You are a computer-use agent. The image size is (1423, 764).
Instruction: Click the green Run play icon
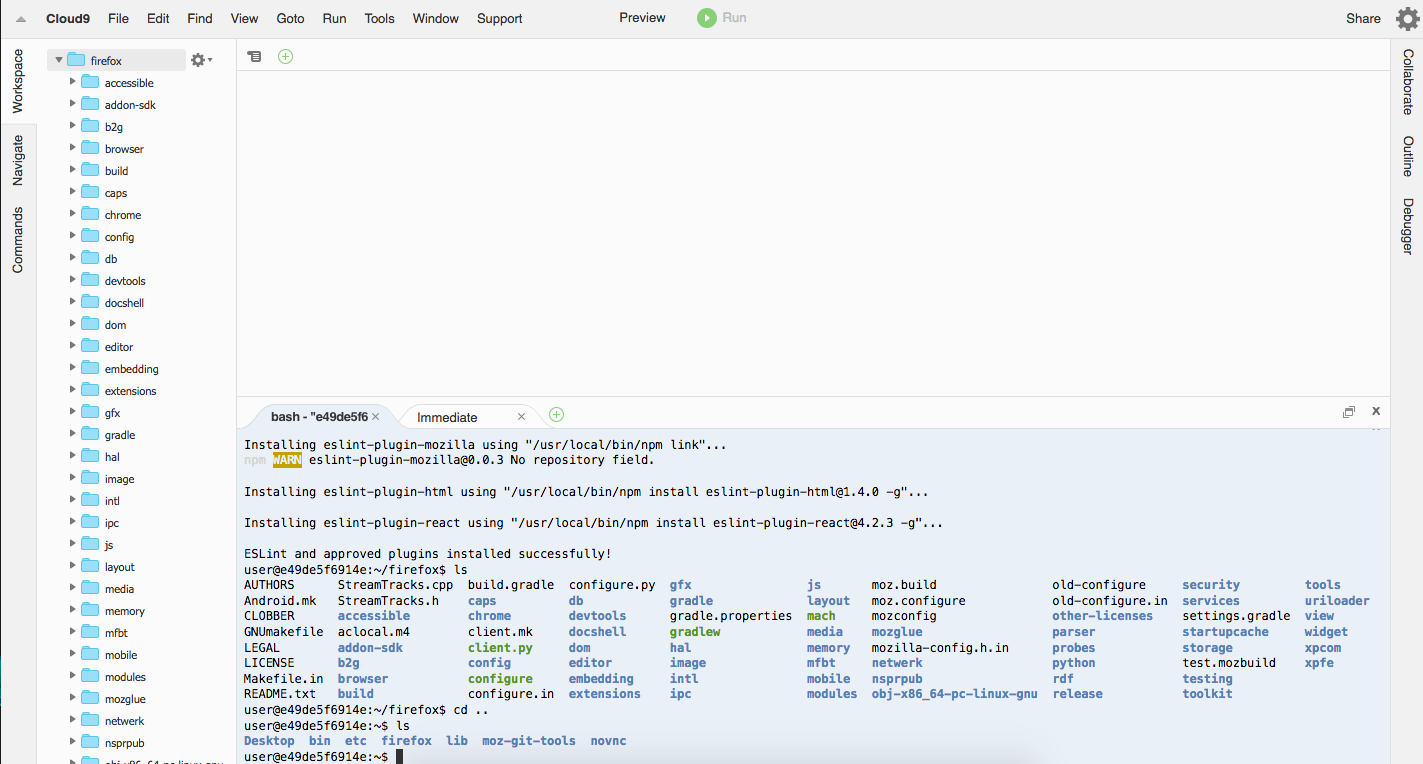[707, 18]
